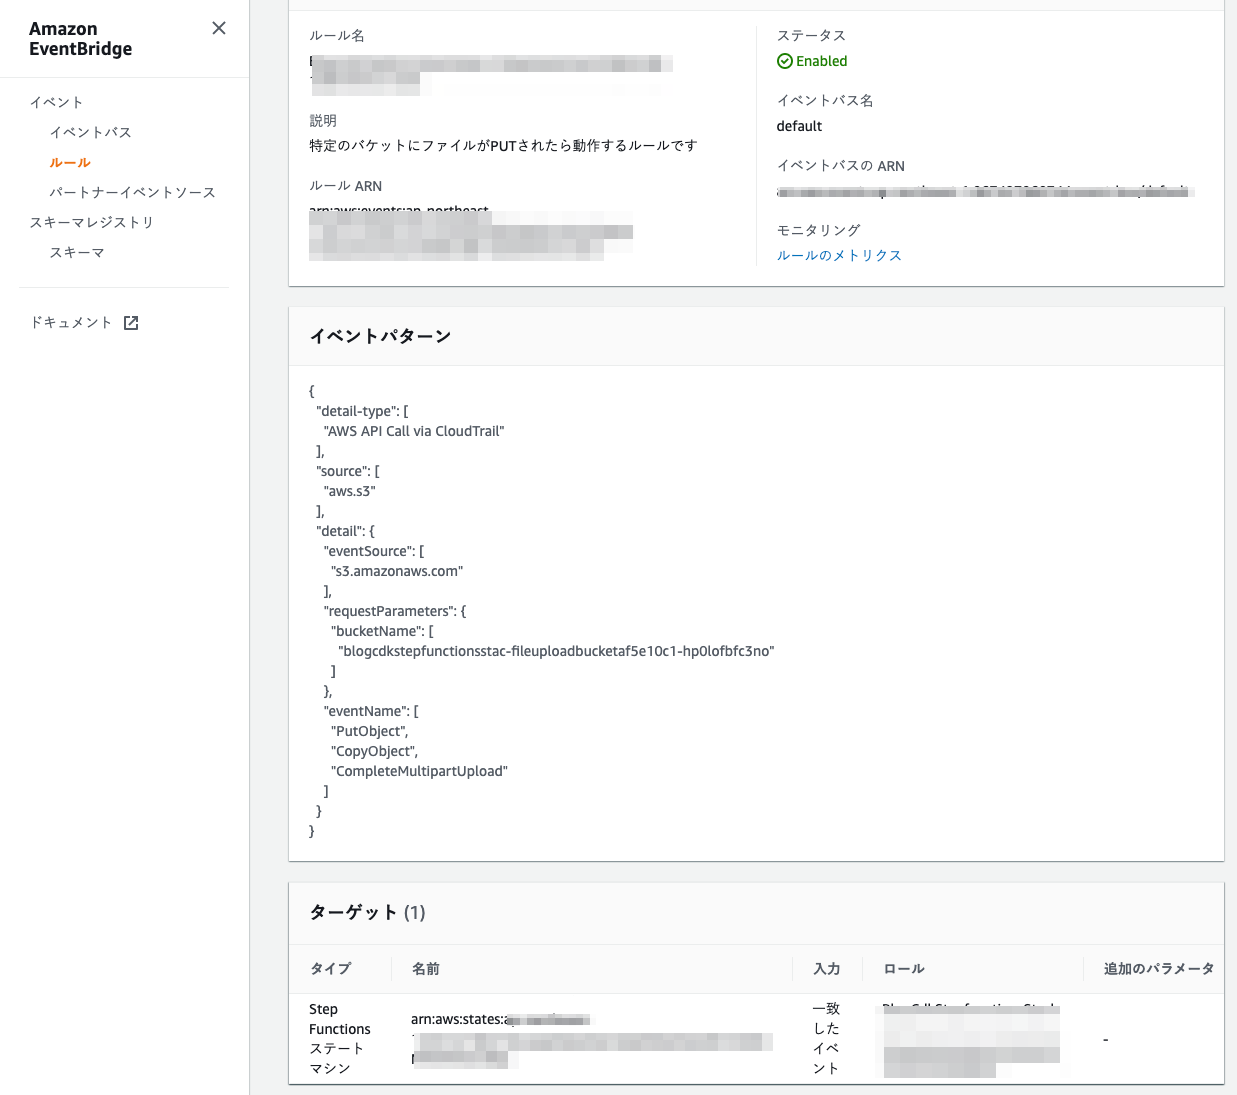This screenshot has height=1095, width=1237.
Task: Select the default event bus name value
Action: [799, 126]
